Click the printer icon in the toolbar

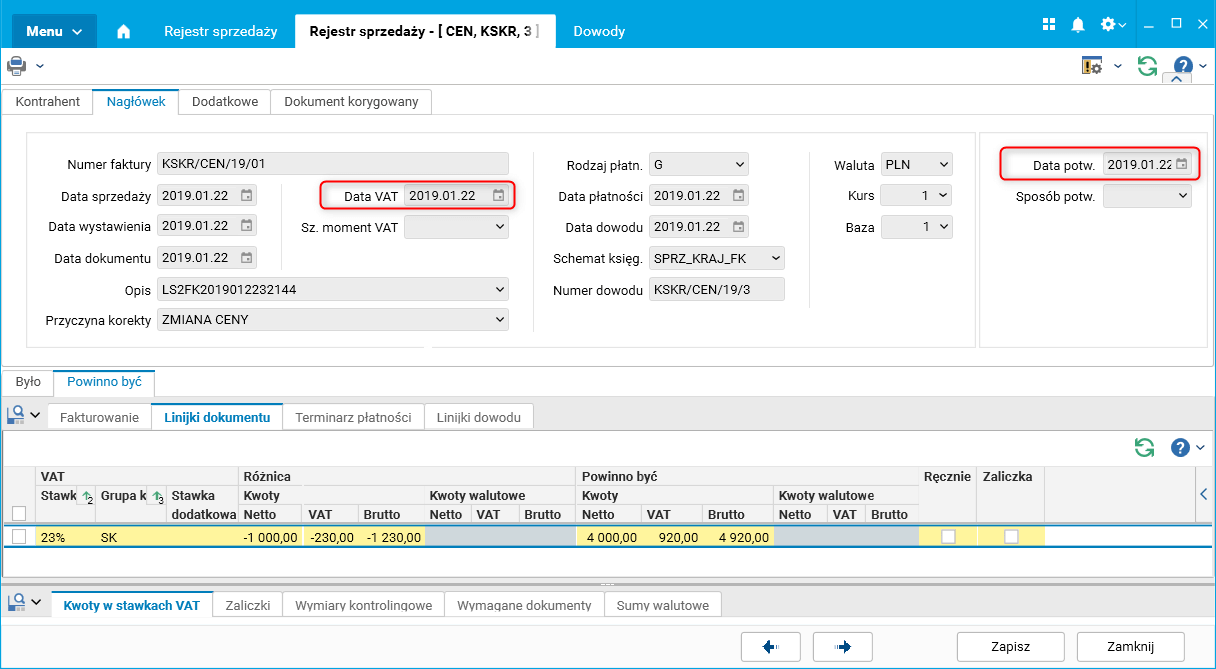(16, 66)
